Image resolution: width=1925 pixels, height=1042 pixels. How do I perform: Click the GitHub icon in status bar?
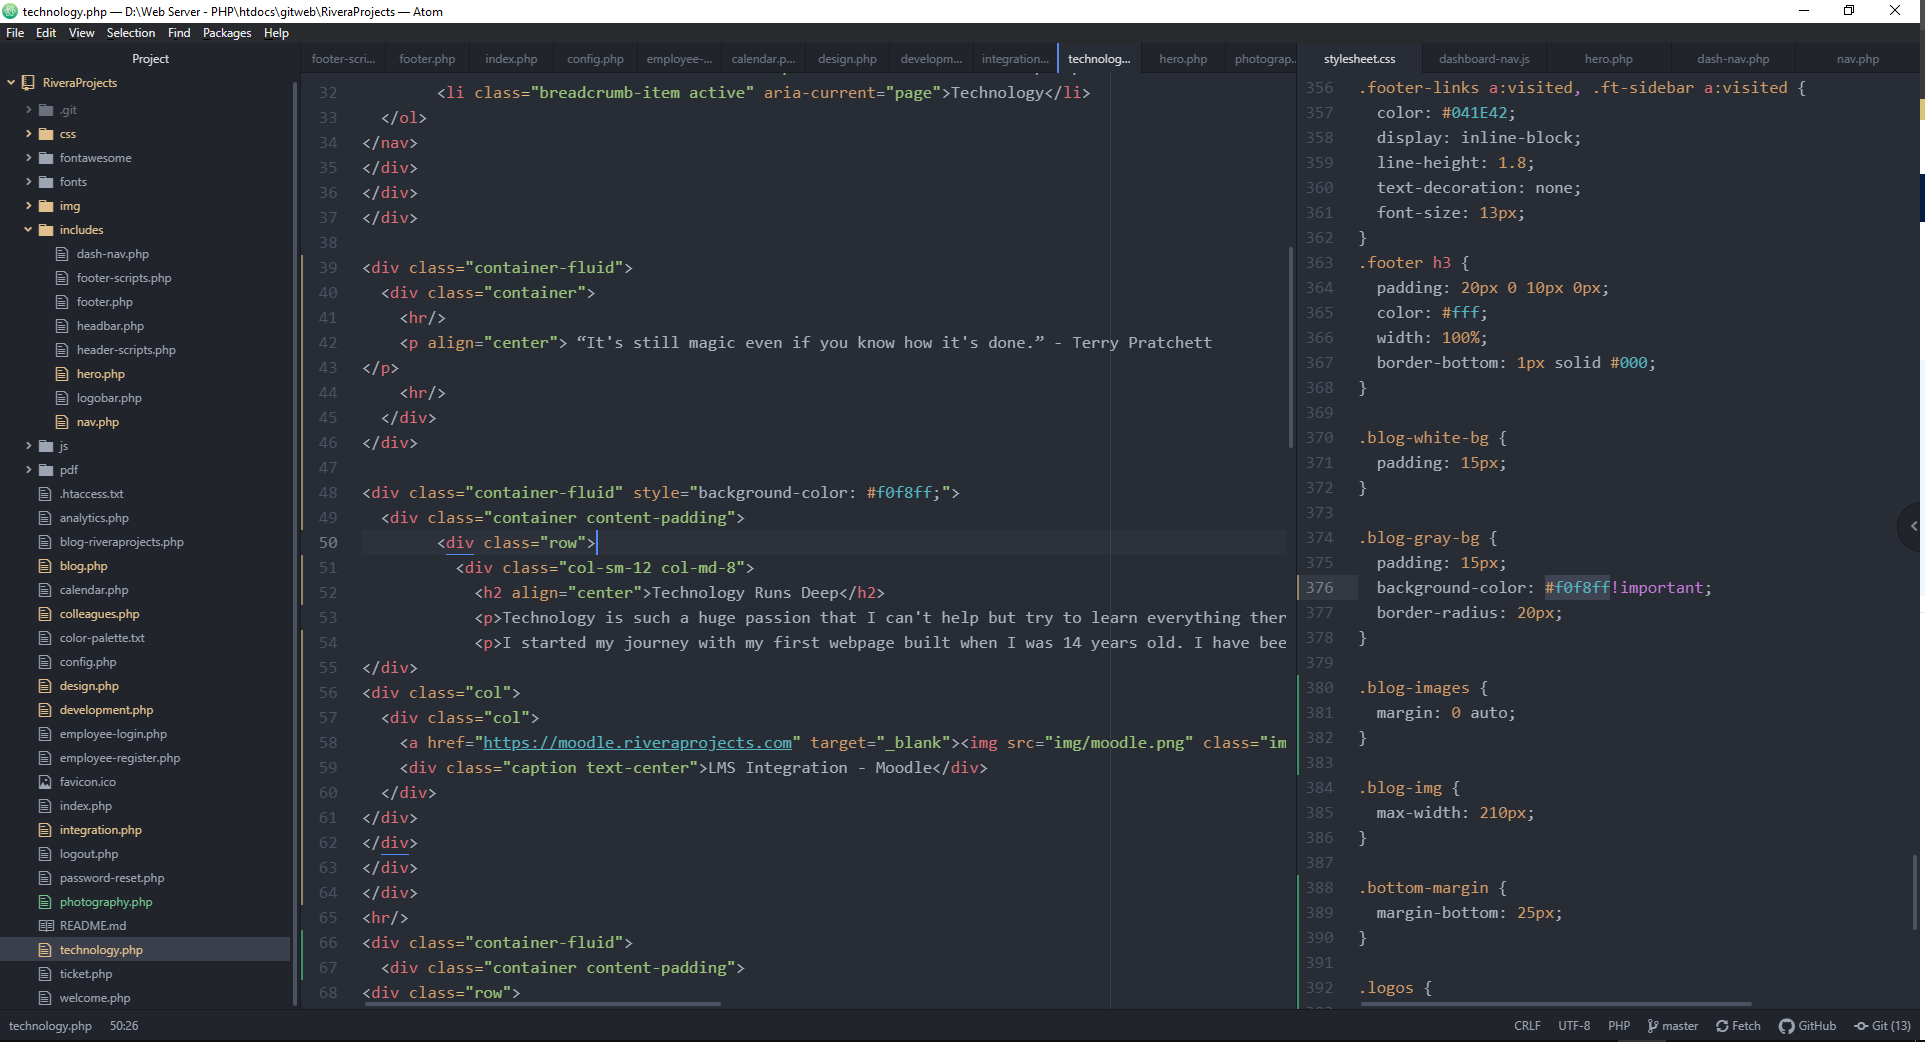[x=1786, y=1026]
